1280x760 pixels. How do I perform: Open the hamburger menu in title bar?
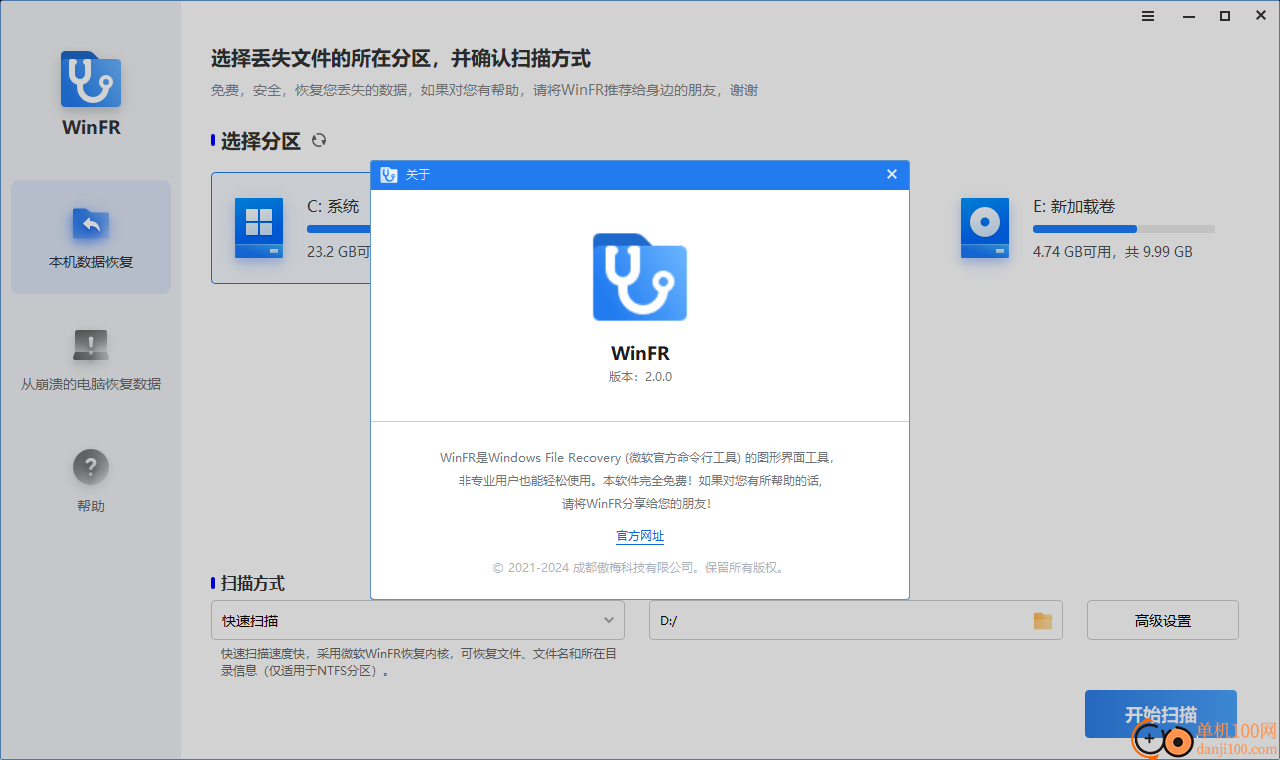1148,16
